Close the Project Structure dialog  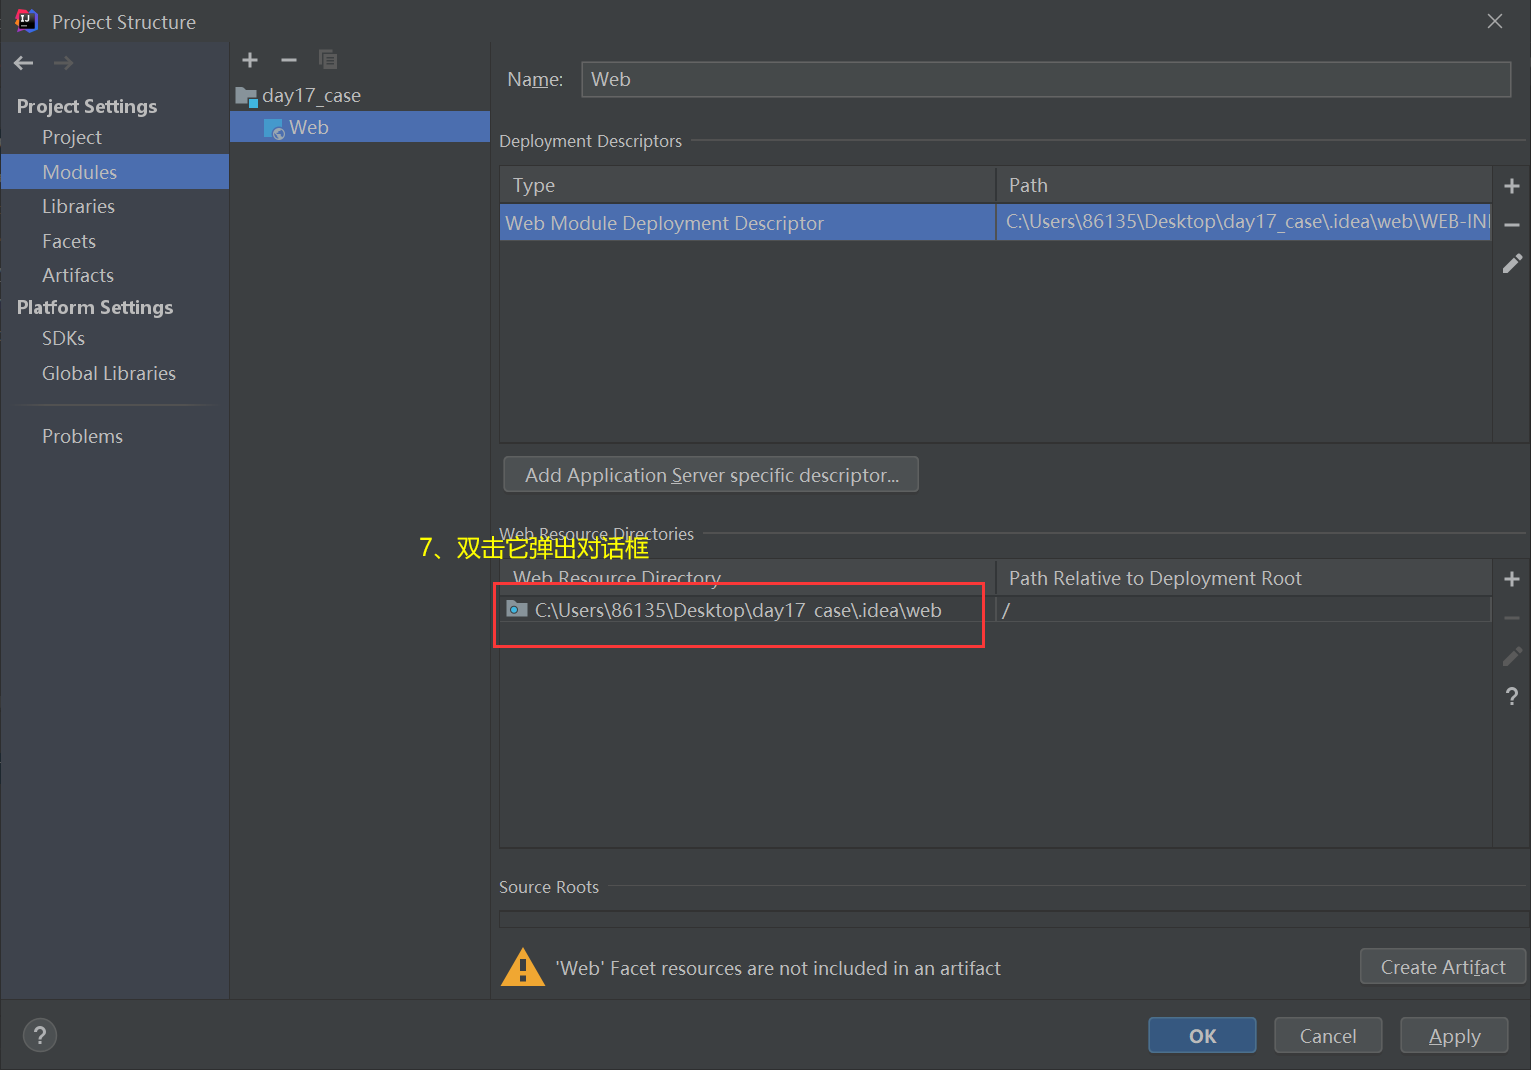coord(1495,21)
